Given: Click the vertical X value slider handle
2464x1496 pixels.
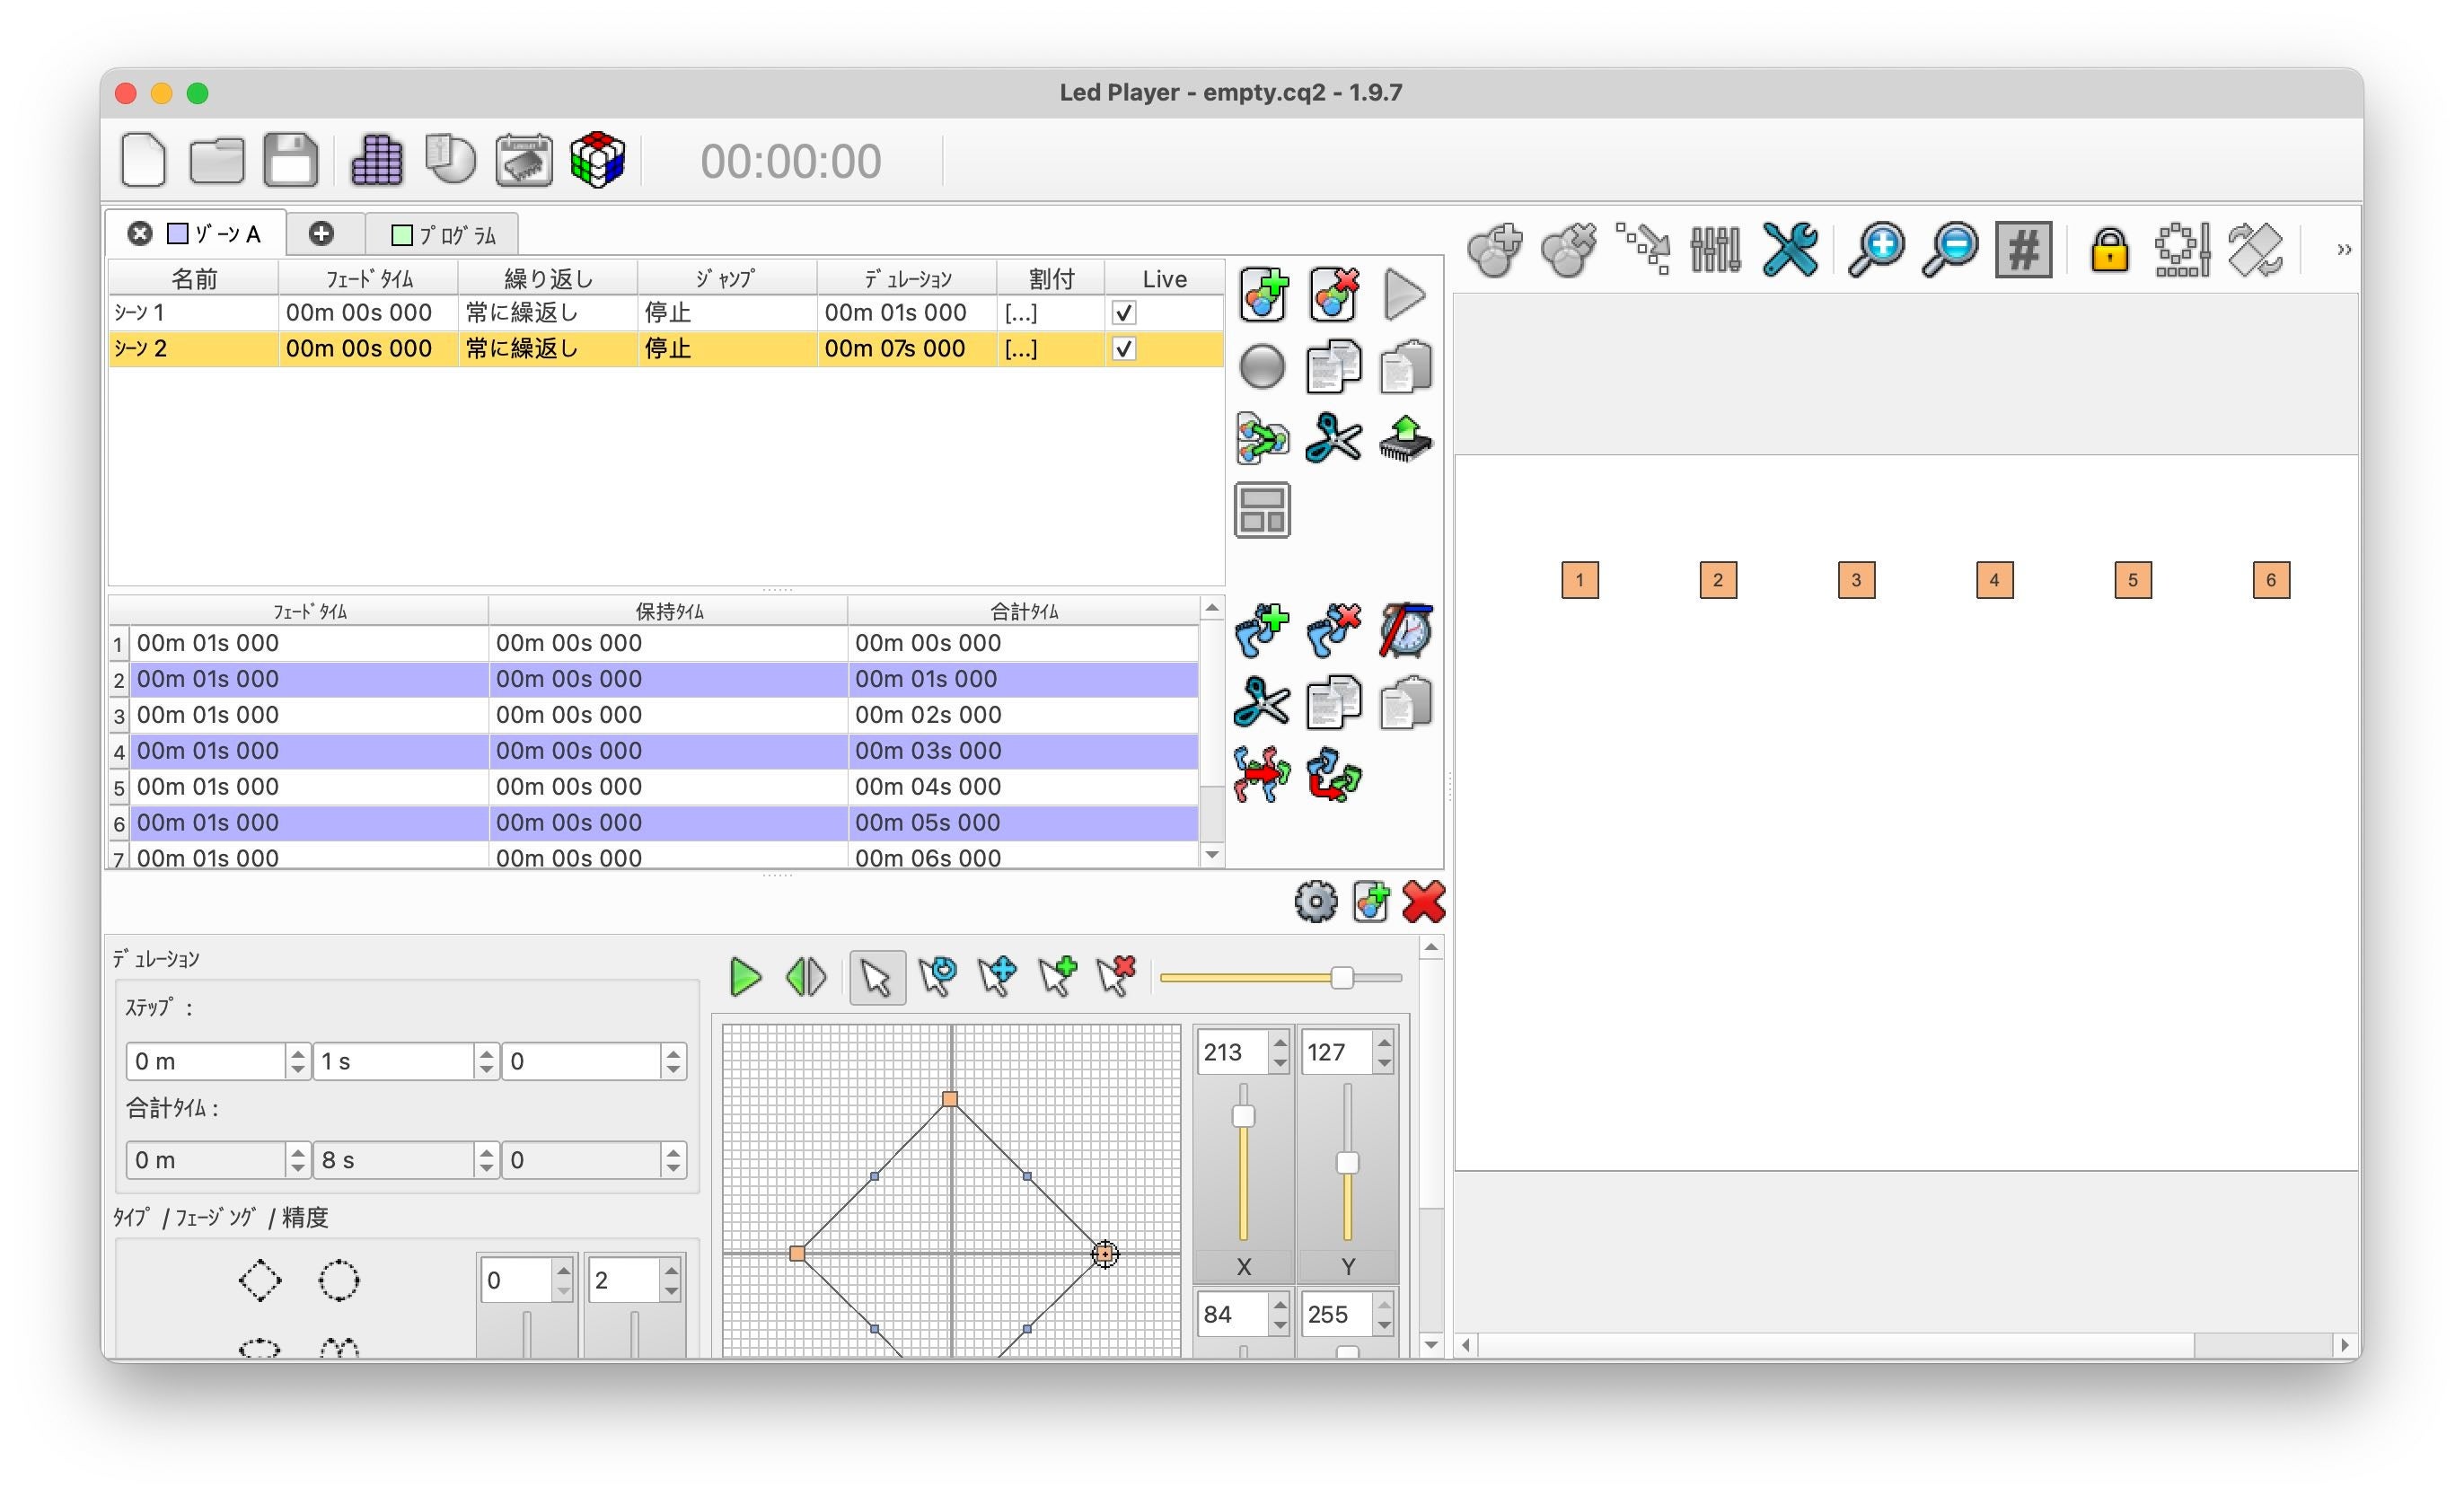Looking at the screenshot, I should [x=1243, y=1116].
